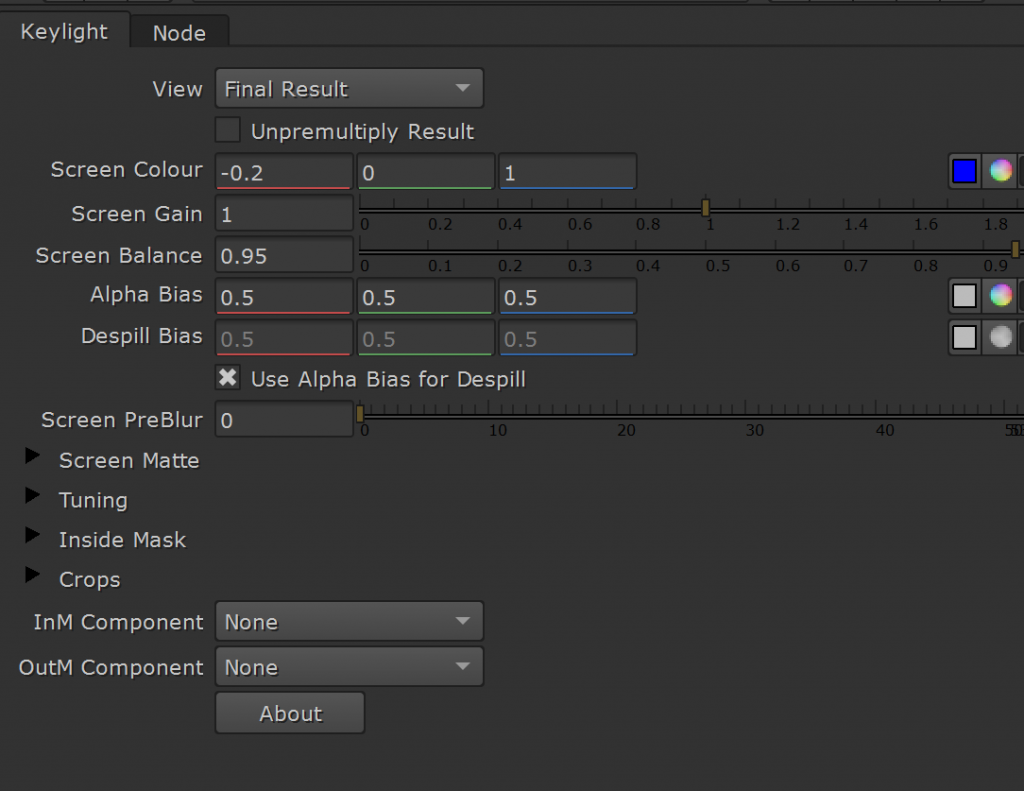Click the Alpha Bias red value field

(284, 297)
